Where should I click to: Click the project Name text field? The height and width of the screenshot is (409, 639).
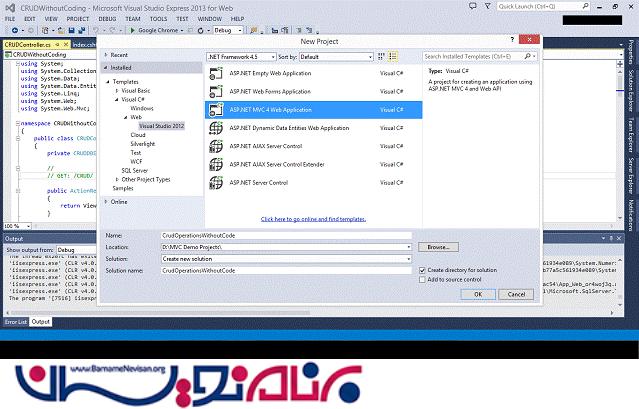[x=286, y=235]
